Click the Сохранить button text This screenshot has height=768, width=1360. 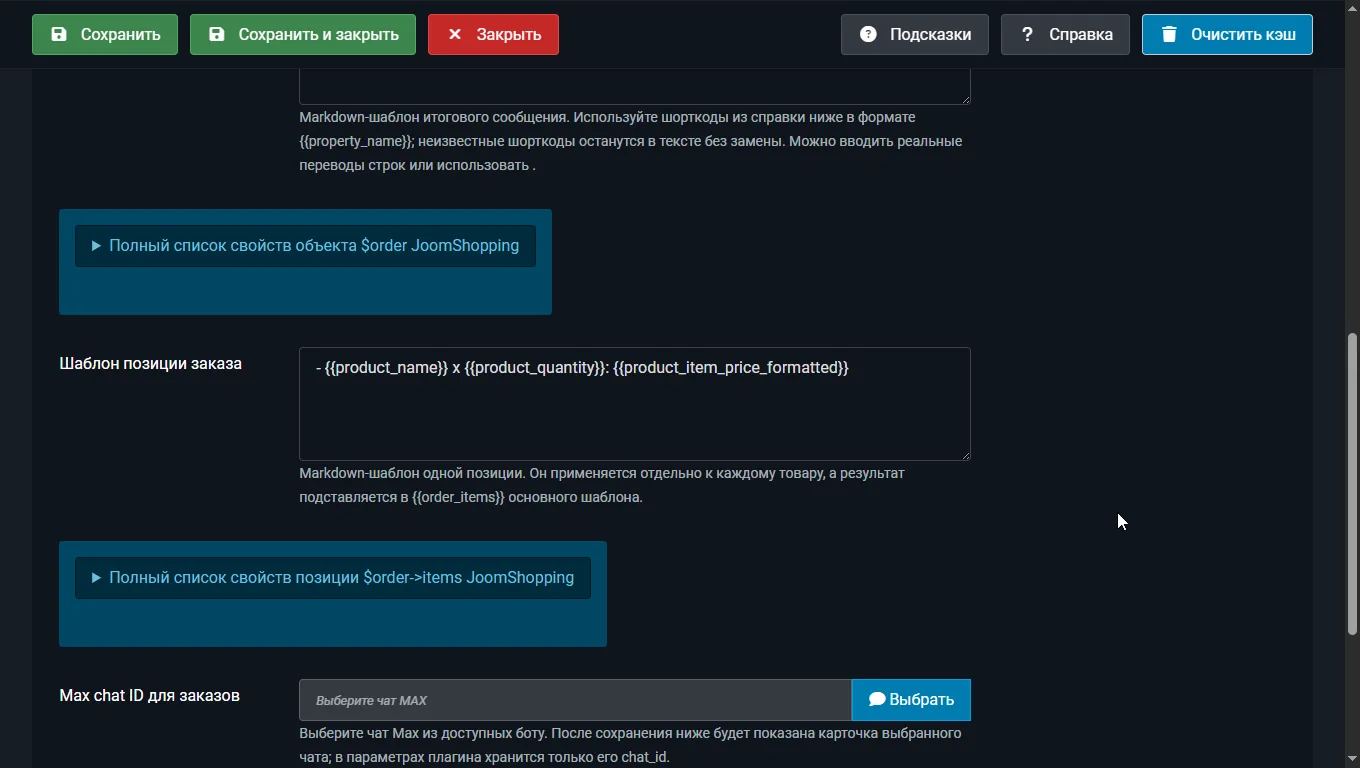pyautogui.click(x=120, y=34)
